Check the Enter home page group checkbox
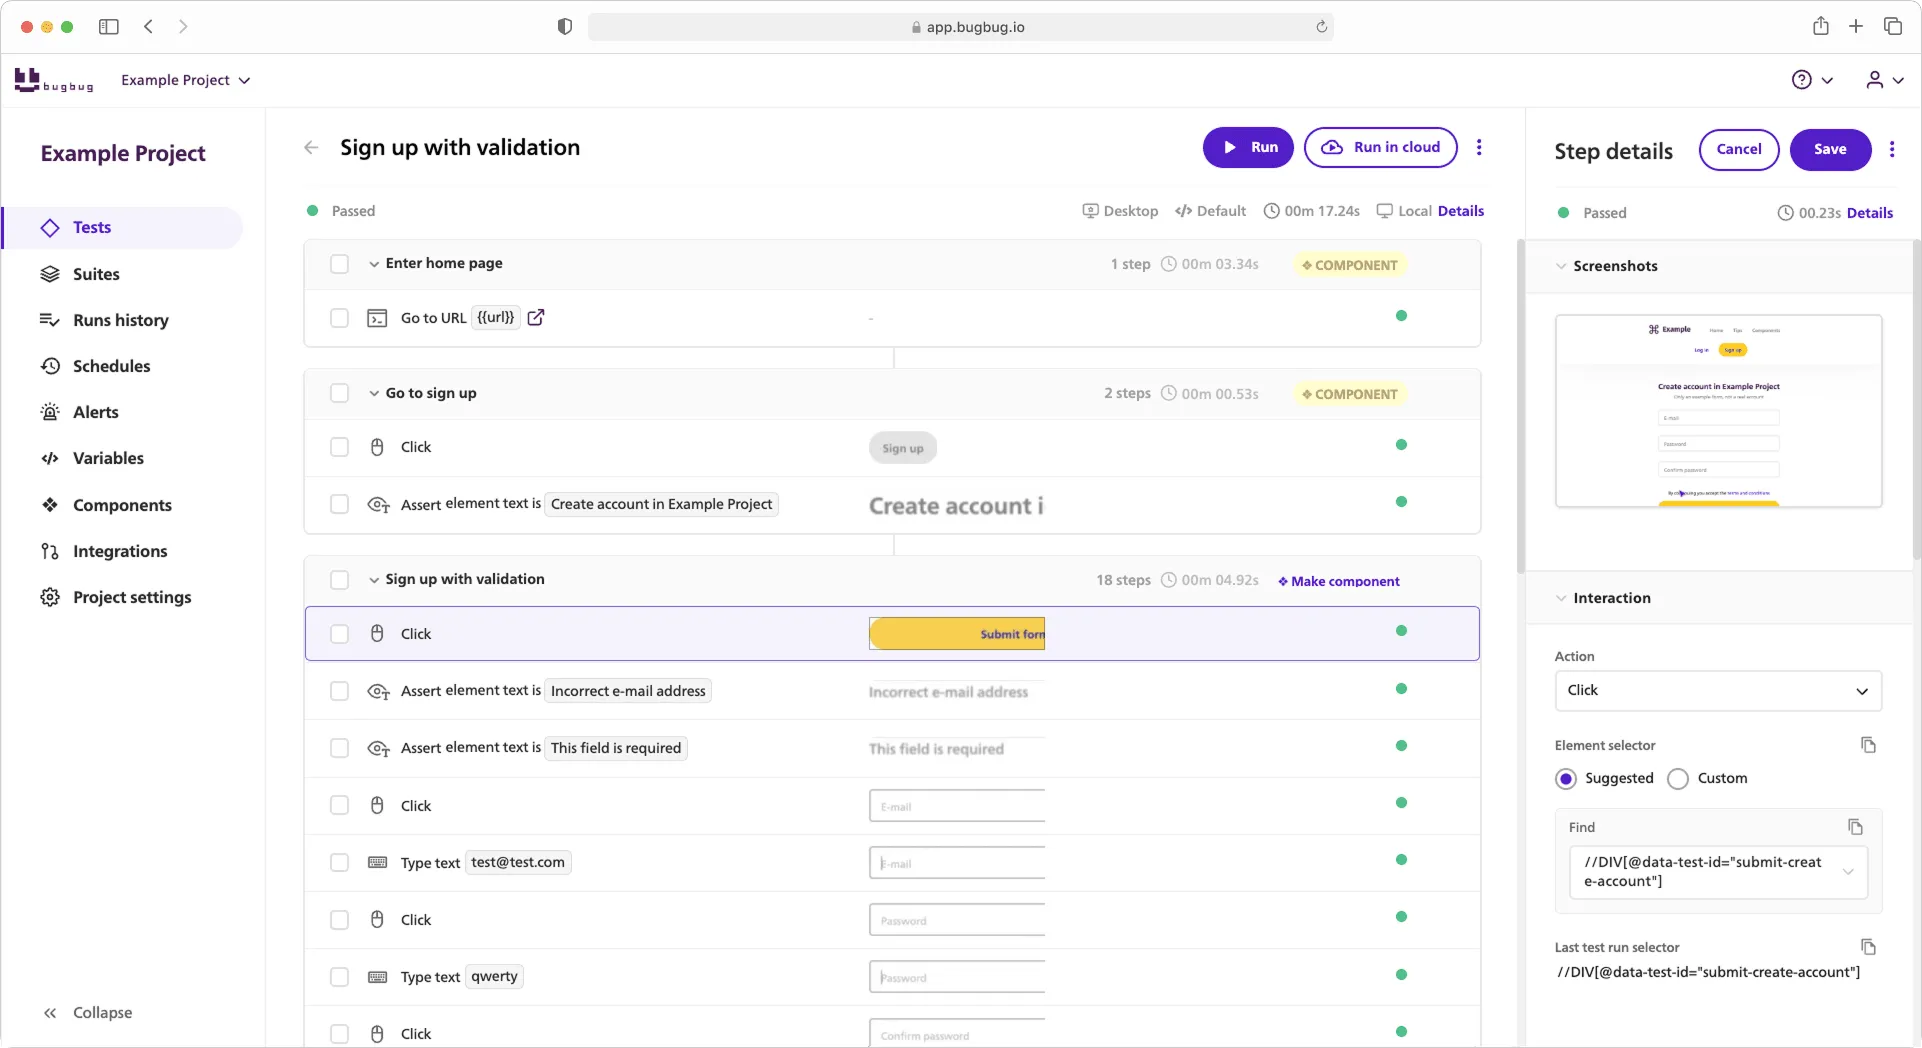This screenshot has width=1922, height=1048. [340, 264]
